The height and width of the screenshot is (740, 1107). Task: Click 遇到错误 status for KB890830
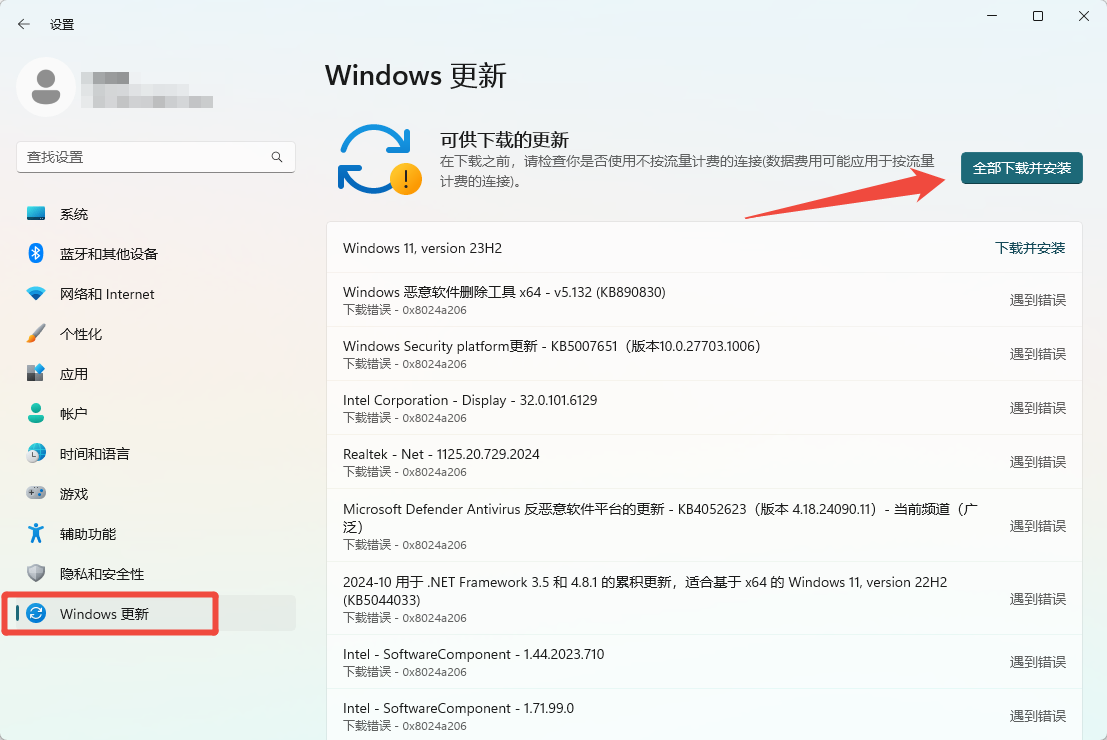tap(1038, 300)
